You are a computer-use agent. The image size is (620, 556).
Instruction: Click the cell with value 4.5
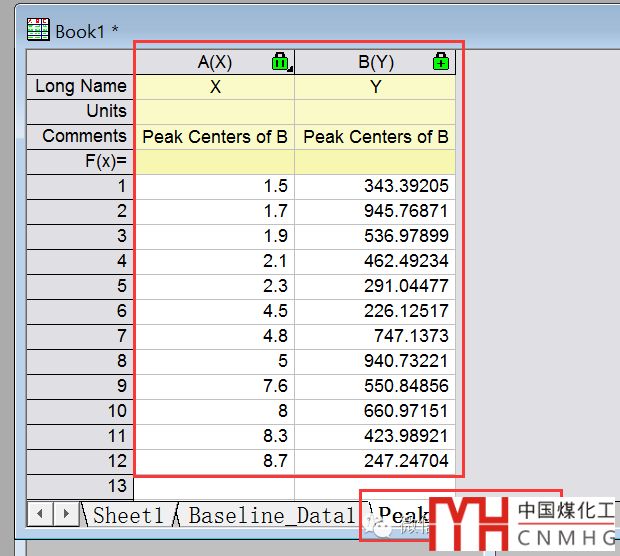point(214,311)
